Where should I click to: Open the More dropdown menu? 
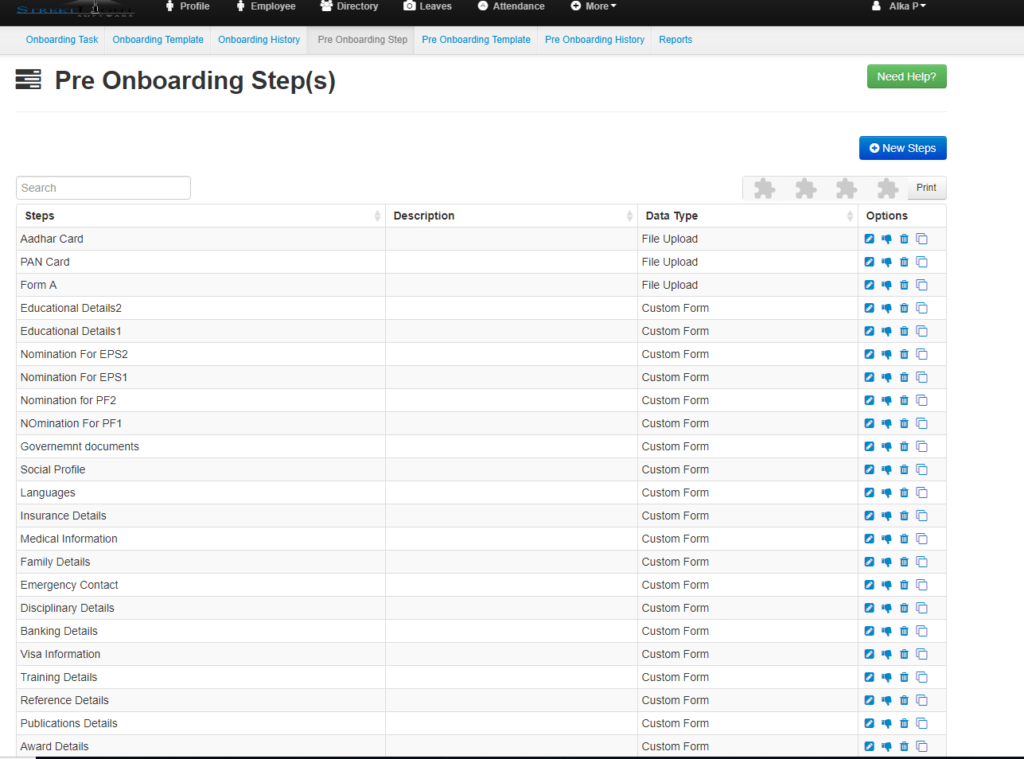(593, 6)
